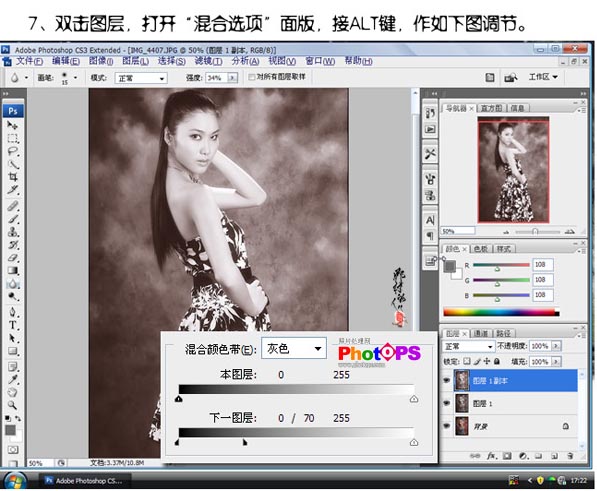Image resolution: width=597 pixels, height=491 pixels.
Task: Add a layer style with fx button
Action: 492,456
